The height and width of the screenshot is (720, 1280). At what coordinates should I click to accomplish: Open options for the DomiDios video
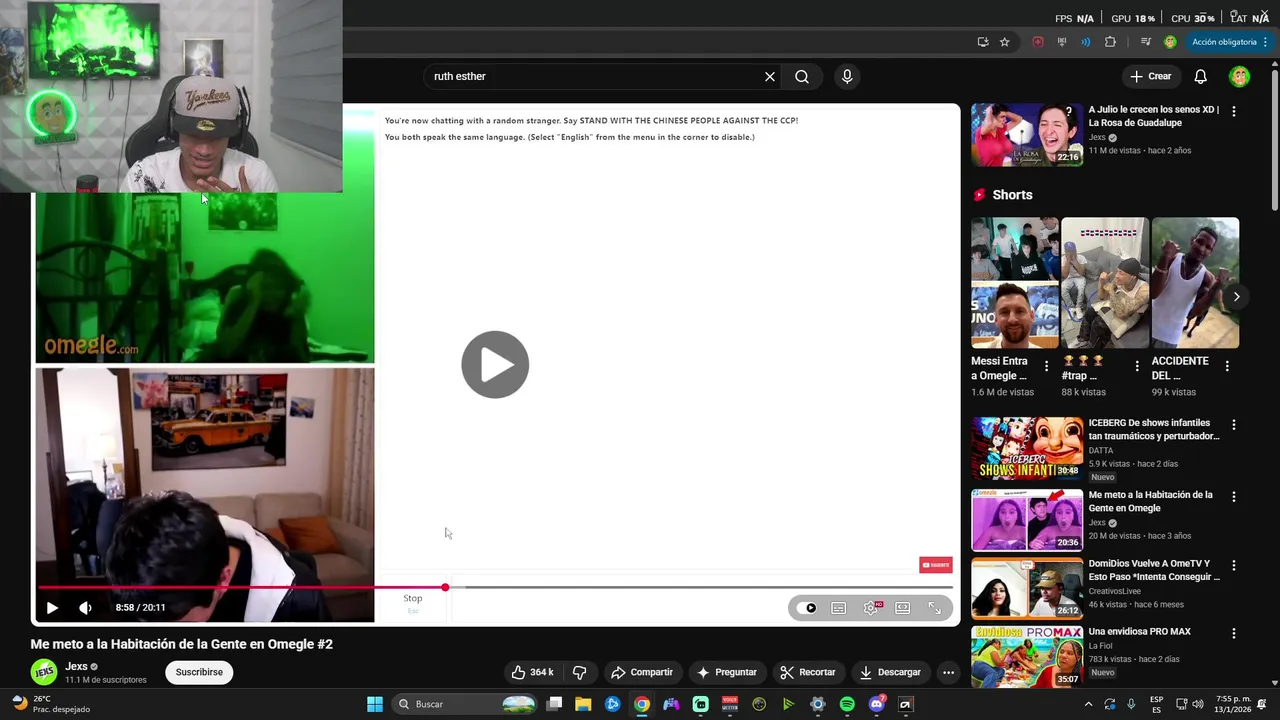pos(1233,565)
